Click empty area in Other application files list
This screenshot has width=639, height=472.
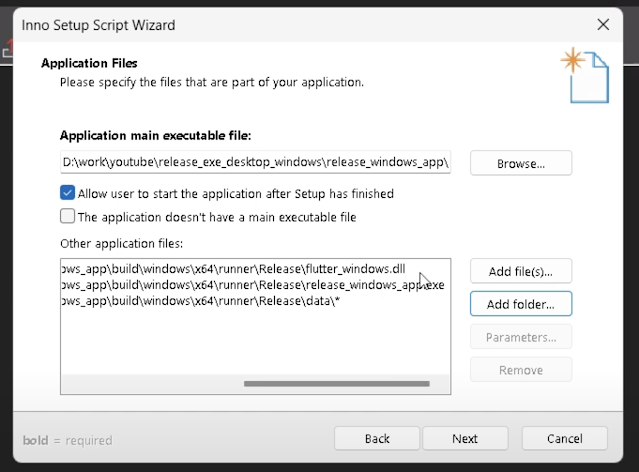click(x=250, y=345)
